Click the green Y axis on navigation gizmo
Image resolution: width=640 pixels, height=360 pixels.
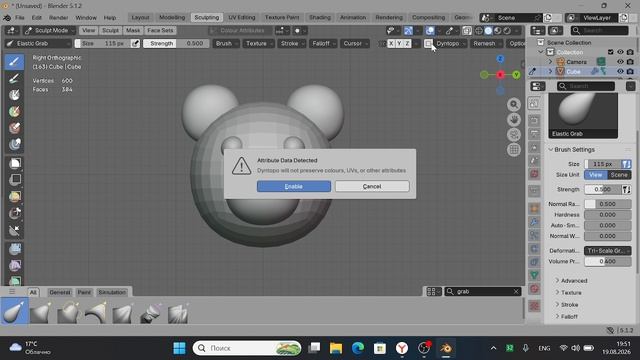coord(516,75)
